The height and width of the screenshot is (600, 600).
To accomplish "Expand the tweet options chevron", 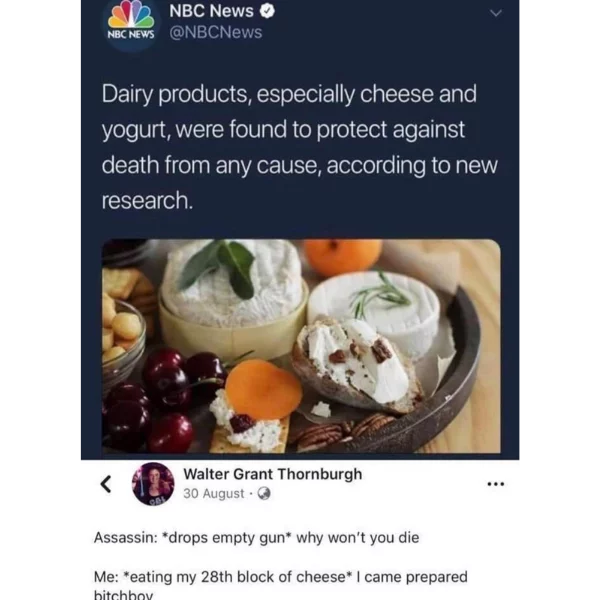I will click(x=496, y=13).
